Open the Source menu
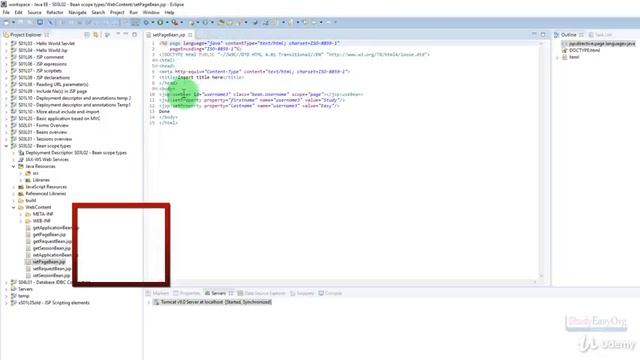The height and width of the screenshot is (360, 640). click(34, 12)
